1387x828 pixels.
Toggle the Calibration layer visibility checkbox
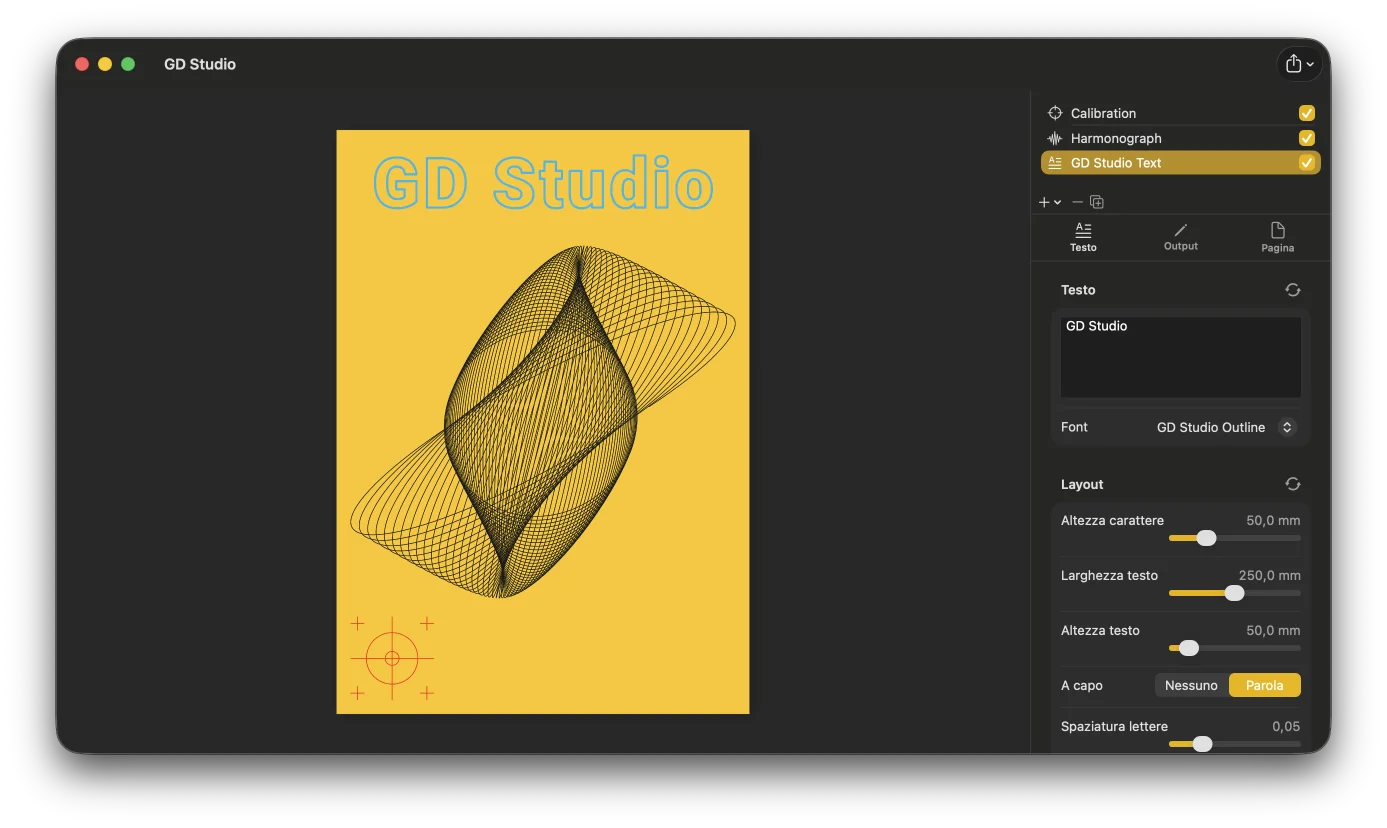(x=1306, y=113)
